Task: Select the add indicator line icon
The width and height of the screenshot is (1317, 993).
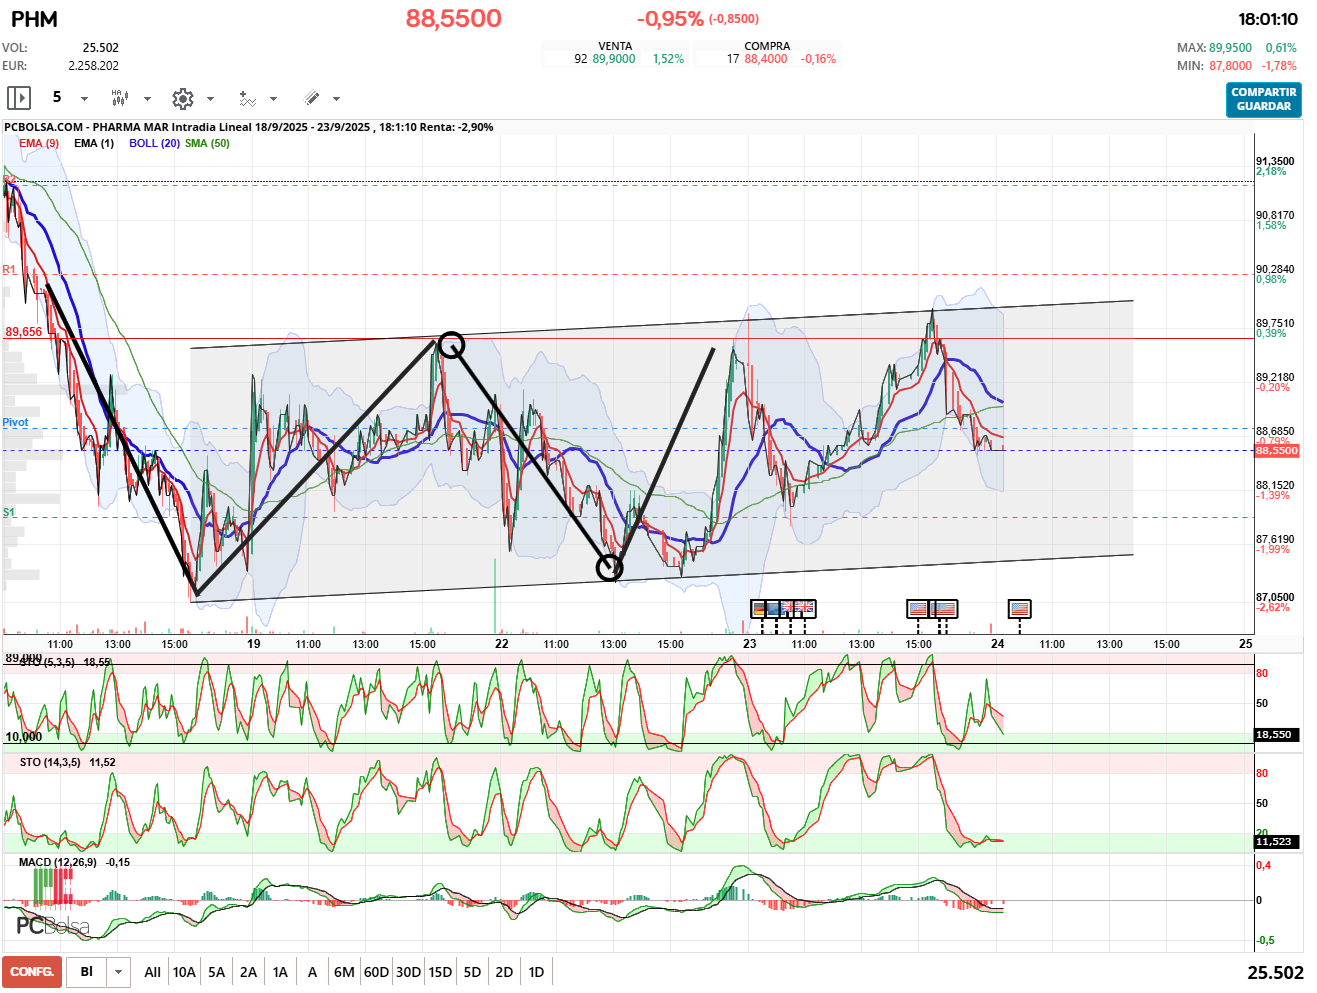Action: coord(247,98)
